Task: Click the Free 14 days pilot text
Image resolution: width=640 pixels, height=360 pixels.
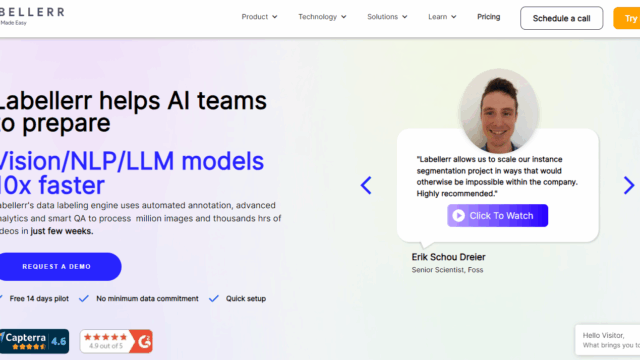Action: tap(39, 299)
